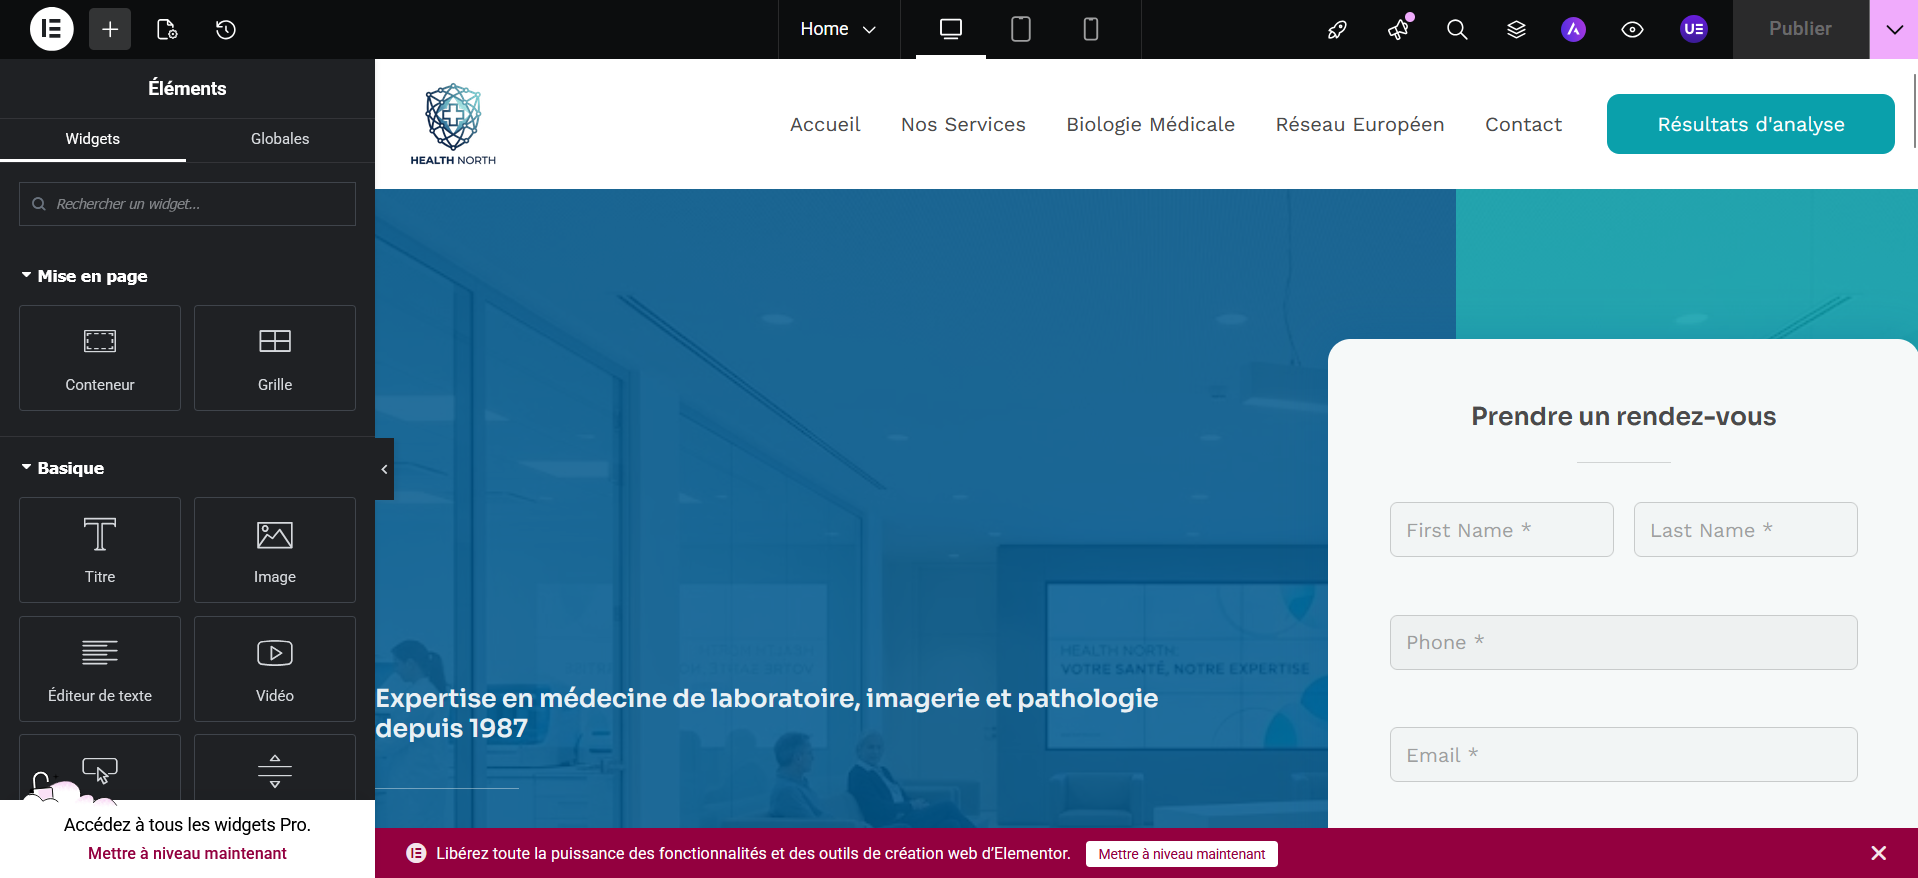Screen dimensions: 1918x878
Task: Click banner Mettre à niveau maintenant button
Action: pos(1182,854)
